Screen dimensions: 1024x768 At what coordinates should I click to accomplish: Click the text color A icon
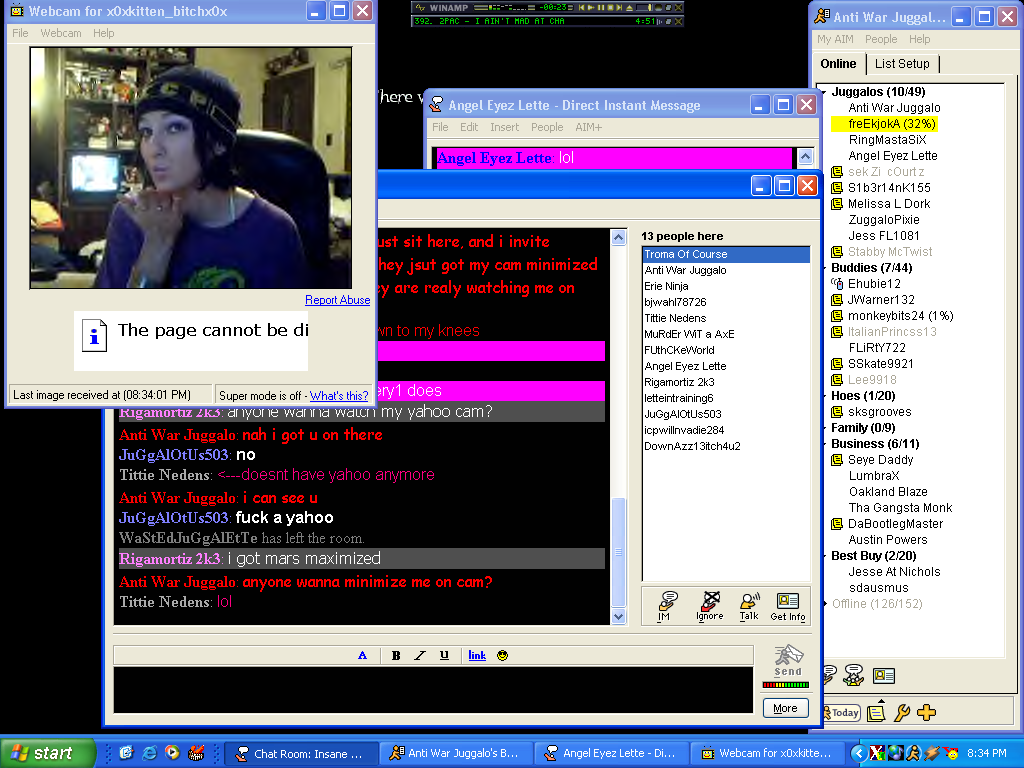(x=362, y=655)
